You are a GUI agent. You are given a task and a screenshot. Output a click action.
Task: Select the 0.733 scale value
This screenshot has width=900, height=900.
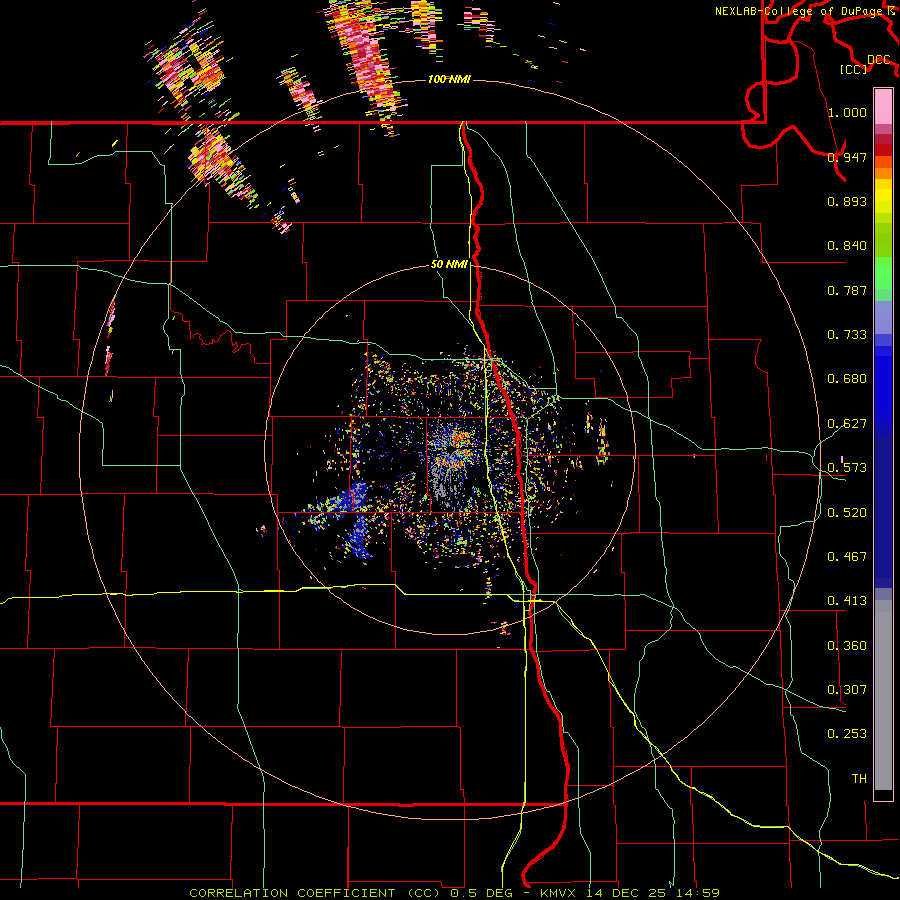tap(847, 334)
